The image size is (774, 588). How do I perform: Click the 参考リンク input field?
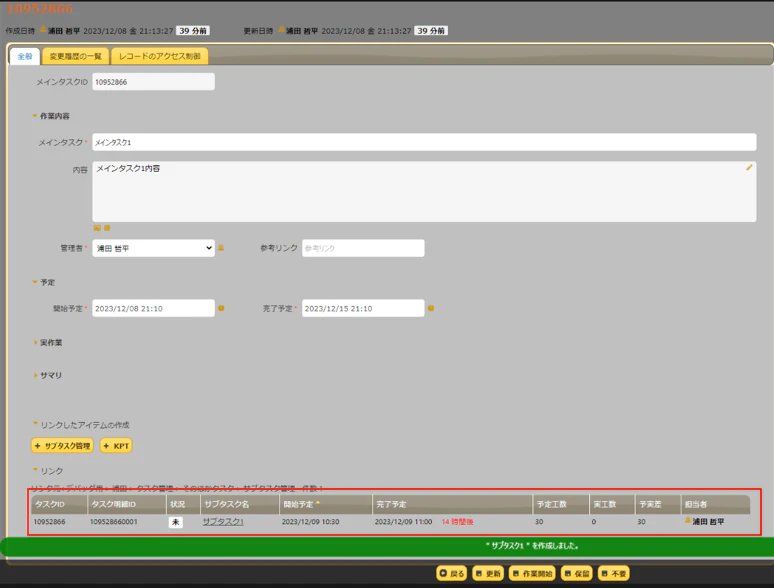pyautogui.click(x=363, y=248)
